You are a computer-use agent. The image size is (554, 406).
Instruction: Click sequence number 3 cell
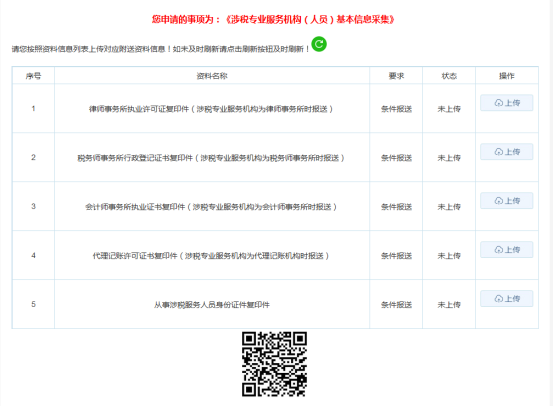point(33,206)
